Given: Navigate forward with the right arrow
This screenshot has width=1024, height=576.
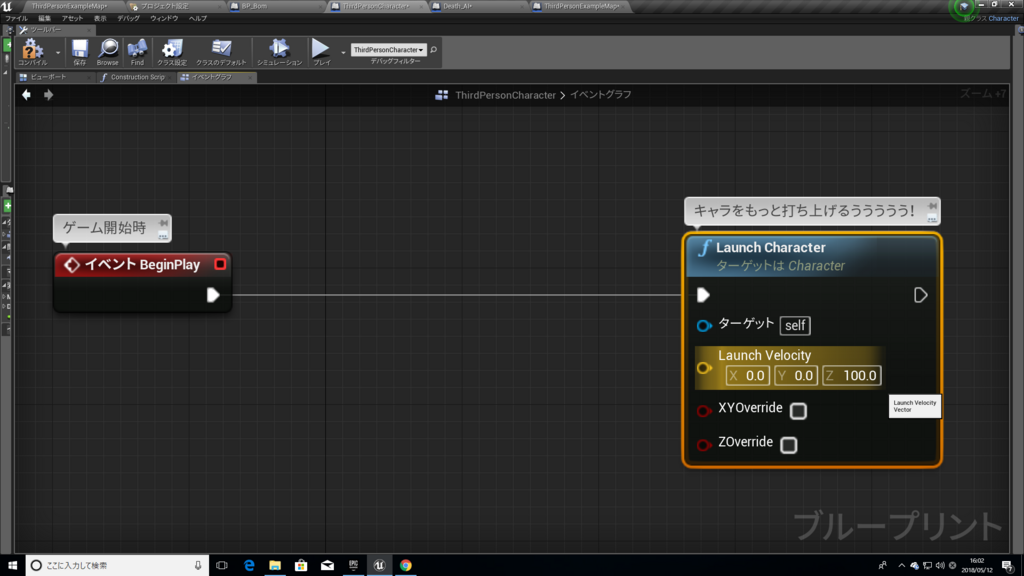Looking at the screenshot, I should (x=48, y=95).
